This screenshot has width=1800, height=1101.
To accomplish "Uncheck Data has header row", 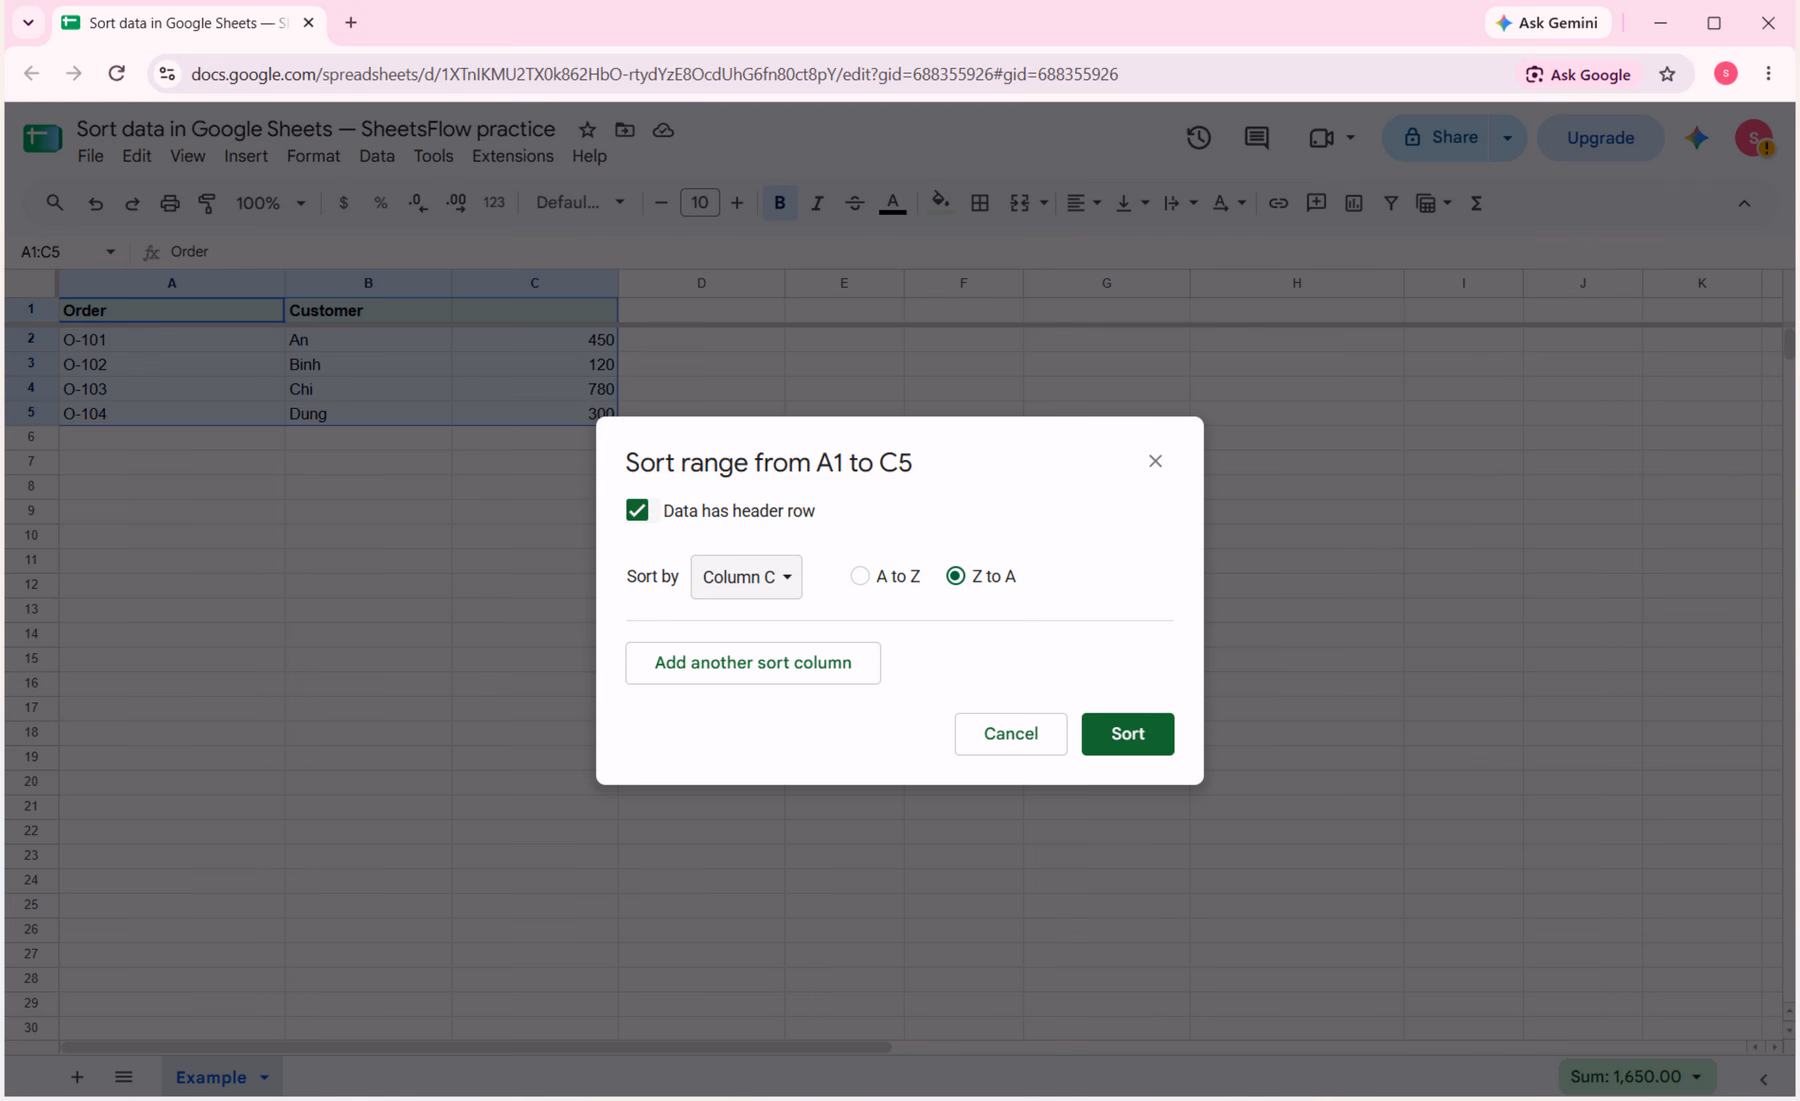I will pyautogui.click(x=637, y=510).
